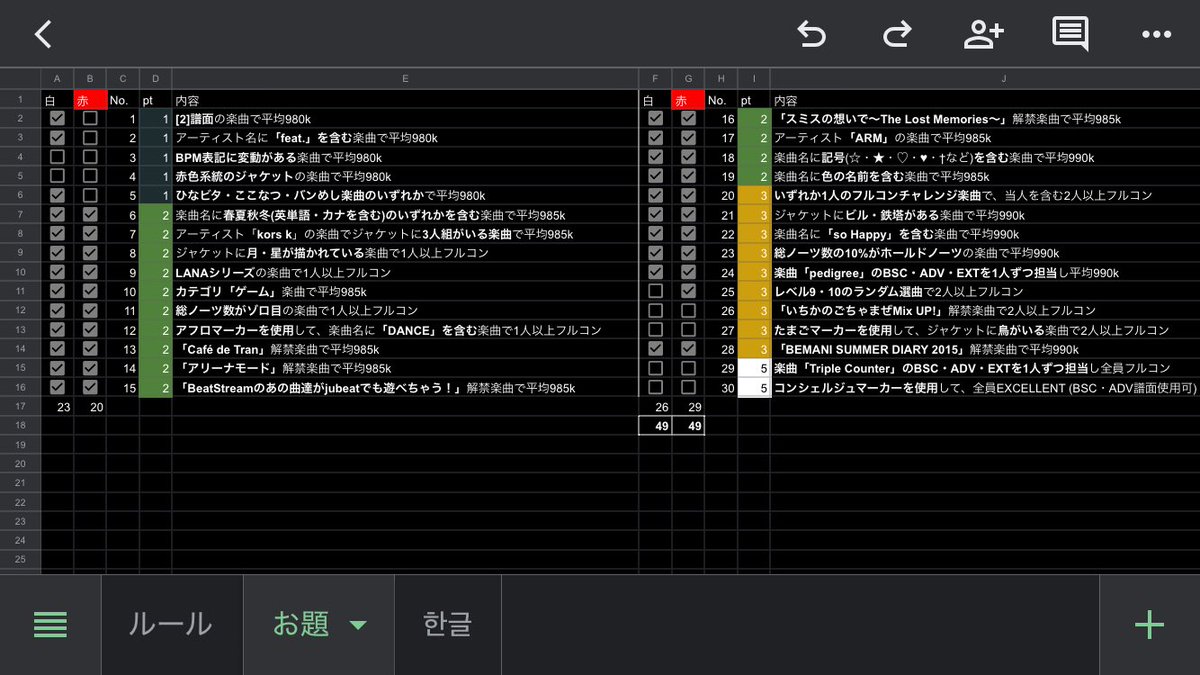1200x675 pixels.
Task: Toggle white checkbox for item No. 1
Action: [x=57, y=118]
